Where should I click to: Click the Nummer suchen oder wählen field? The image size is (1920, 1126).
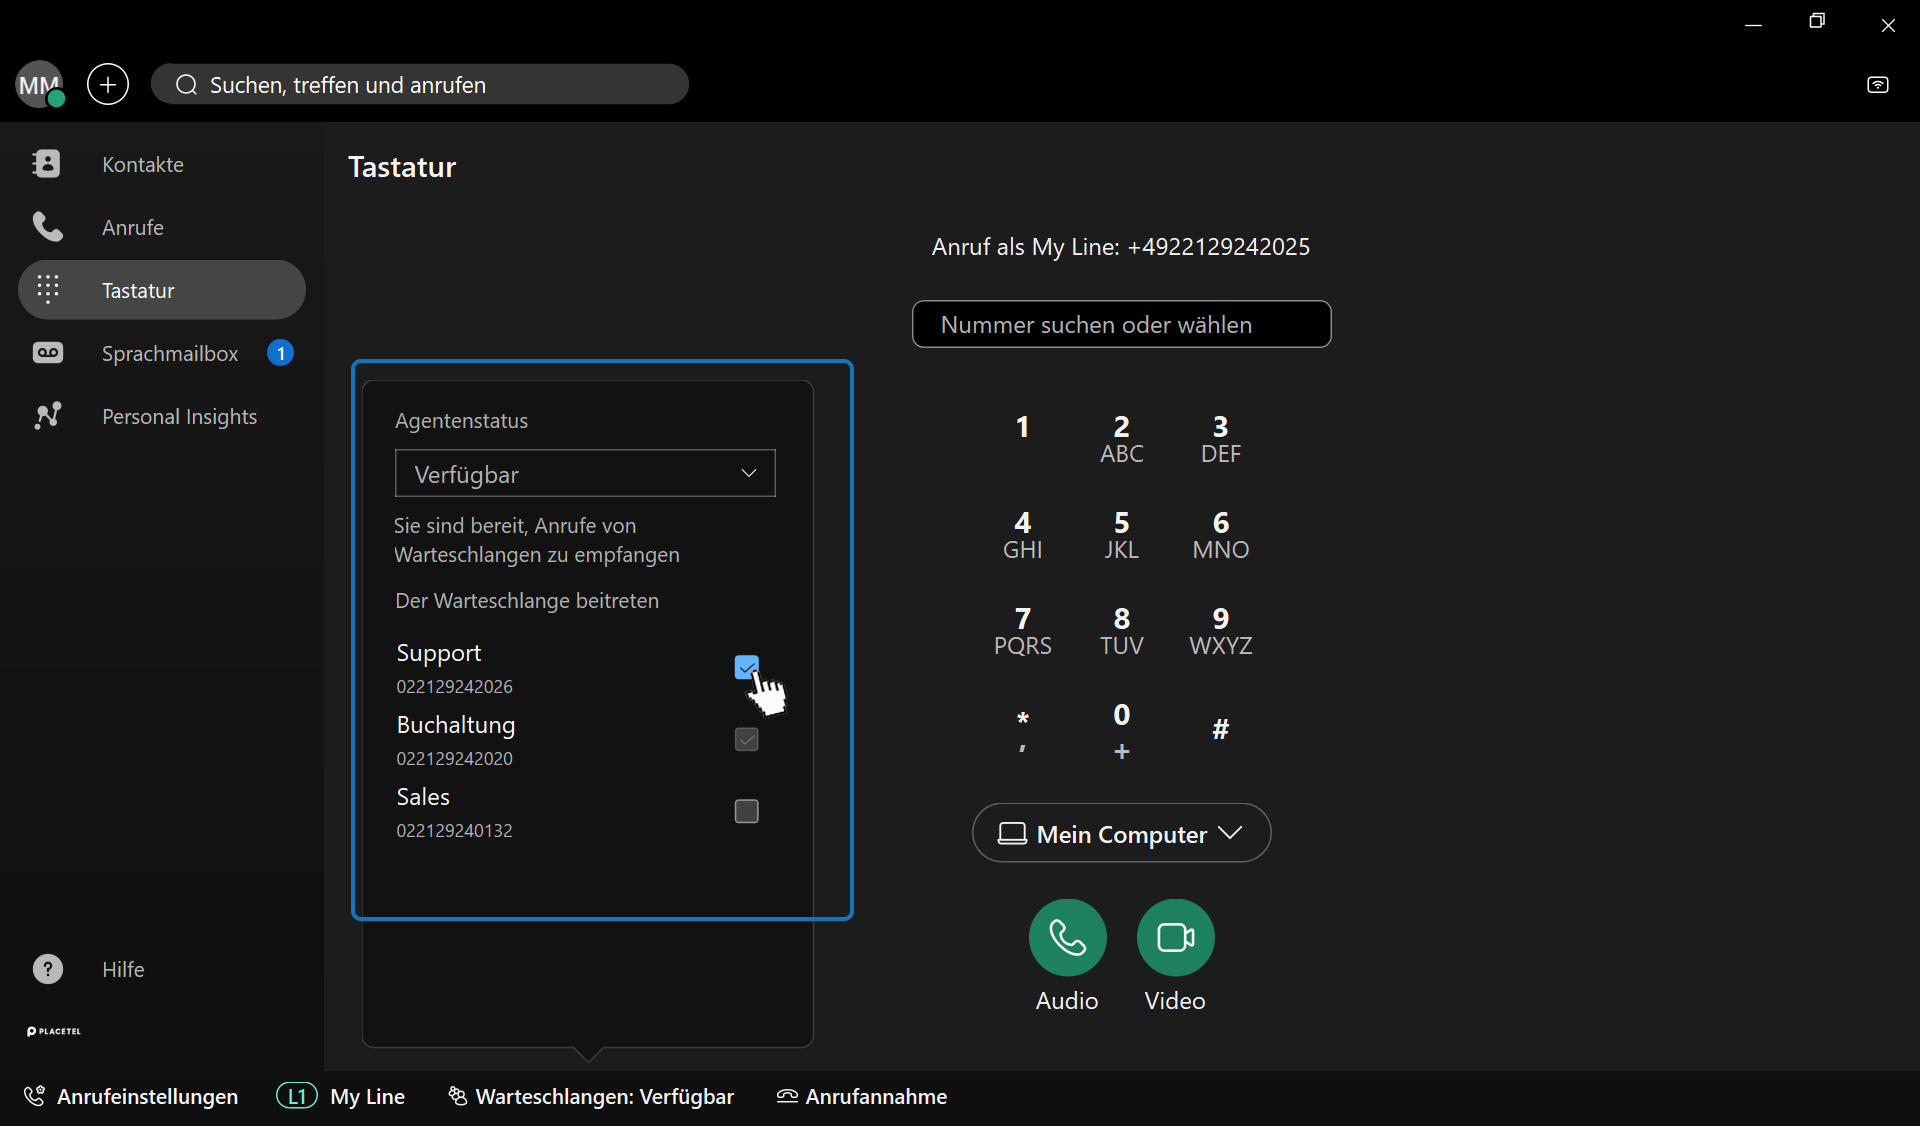[1121, 324]
